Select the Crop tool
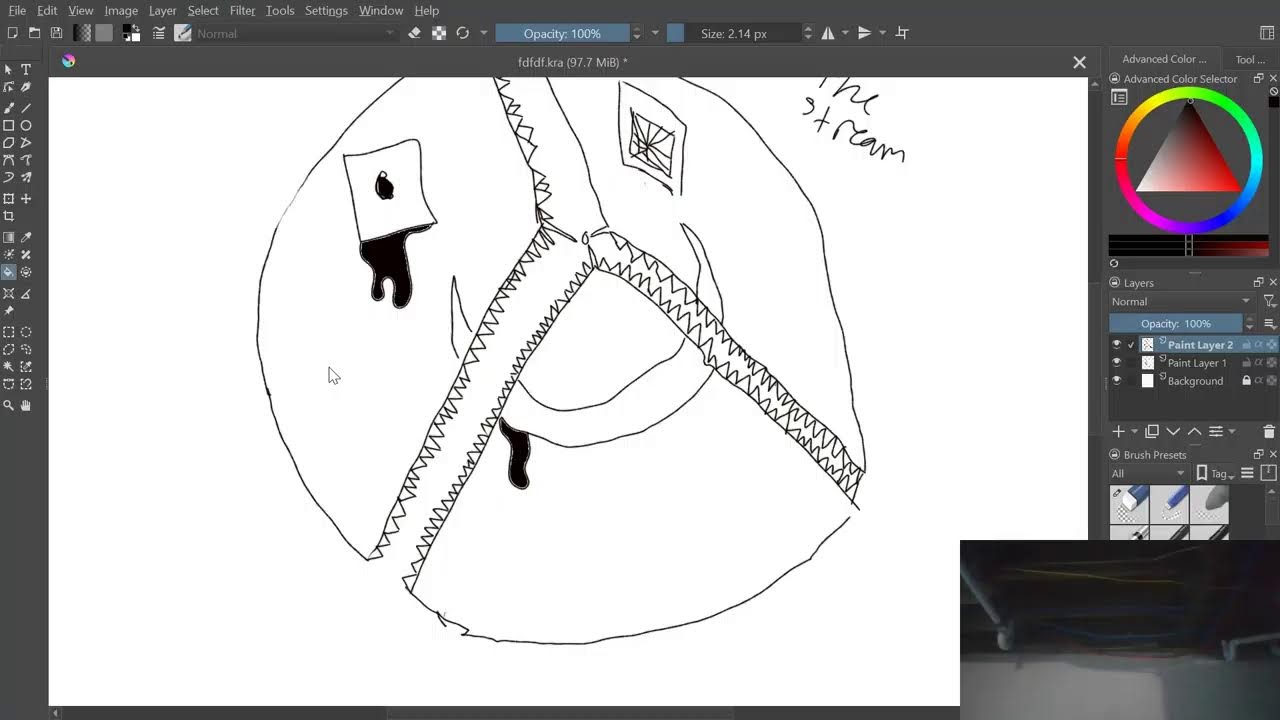The image size is (1280, 720). (x=9, y=216)
